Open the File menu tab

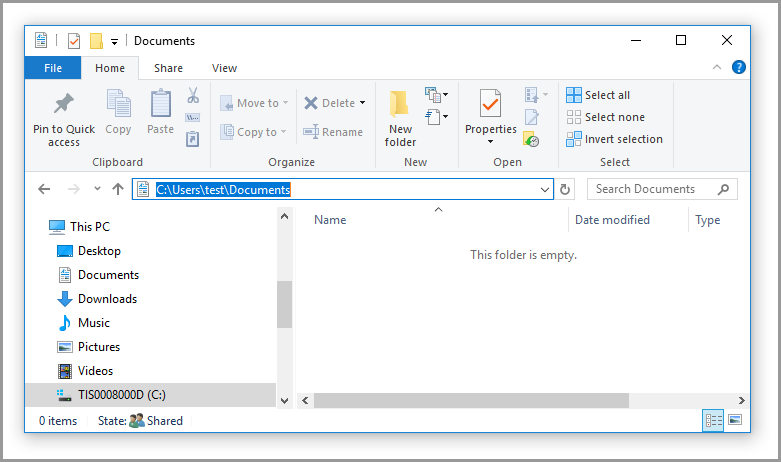pyautogui.click(x=53, y=68)
